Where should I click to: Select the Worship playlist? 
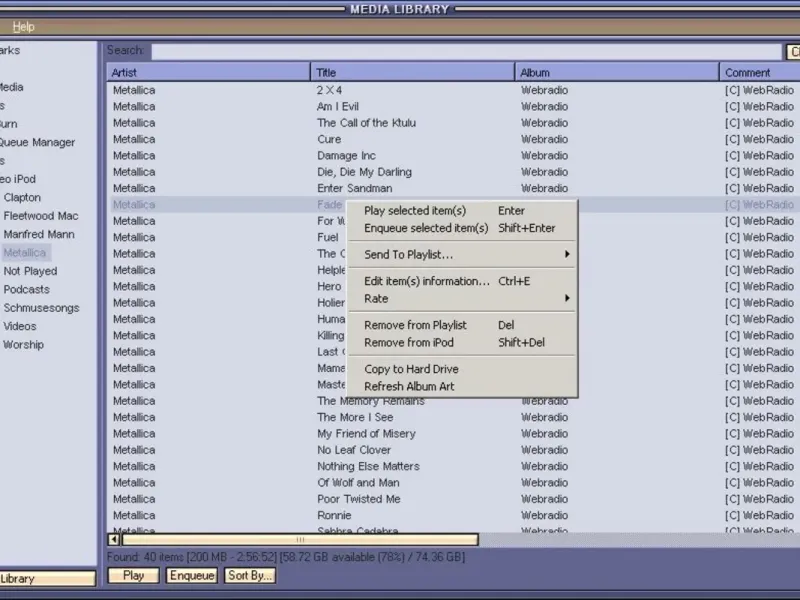tap(23, 344)
